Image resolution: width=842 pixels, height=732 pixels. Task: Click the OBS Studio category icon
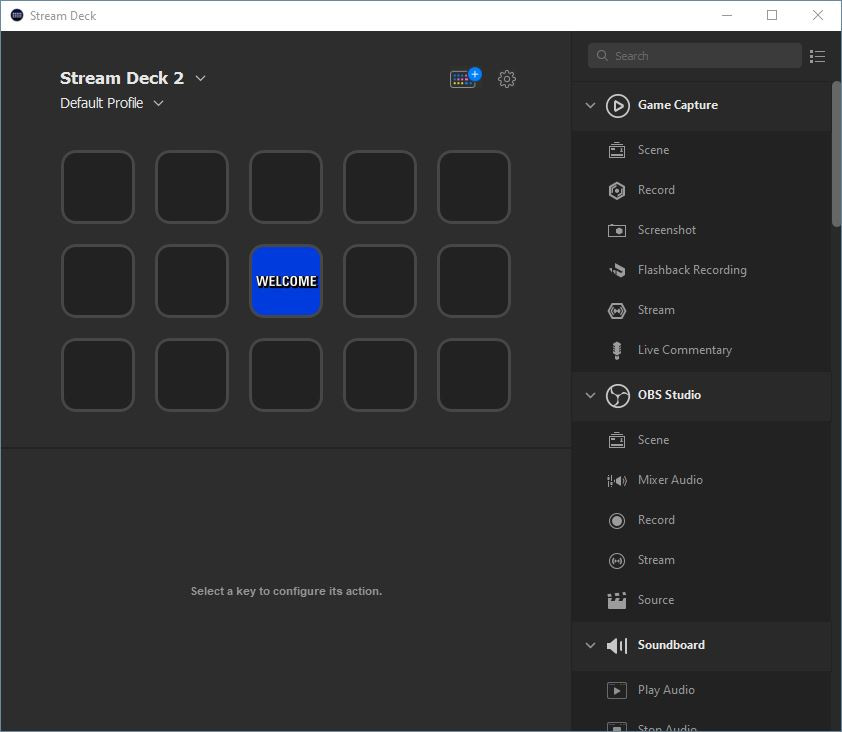point(618,396)
